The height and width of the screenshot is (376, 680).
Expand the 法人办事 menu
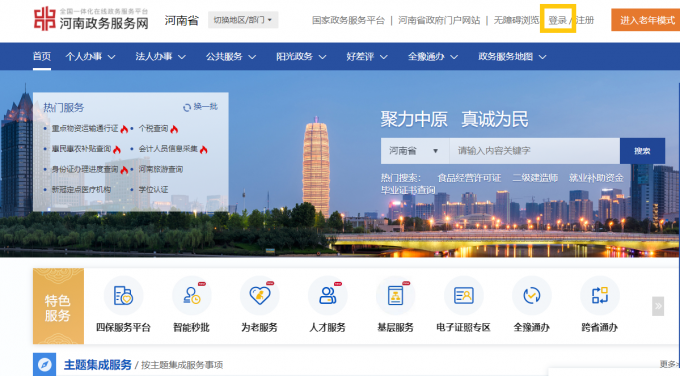160,56
